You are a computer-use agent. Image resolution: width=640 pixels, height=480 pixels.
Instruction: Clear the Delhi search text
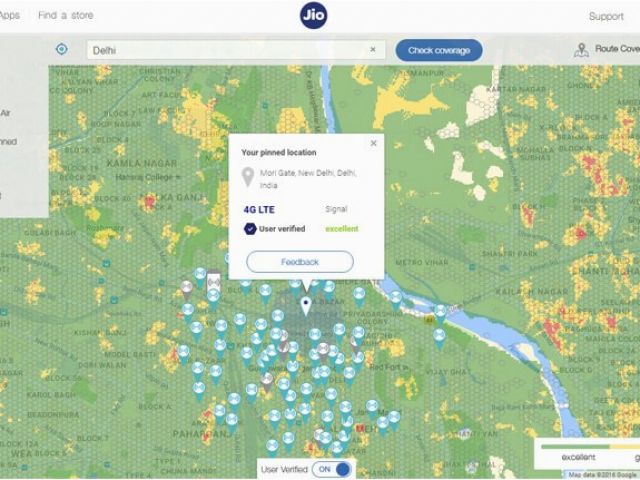pyautogui.click(x=373, y=49)
